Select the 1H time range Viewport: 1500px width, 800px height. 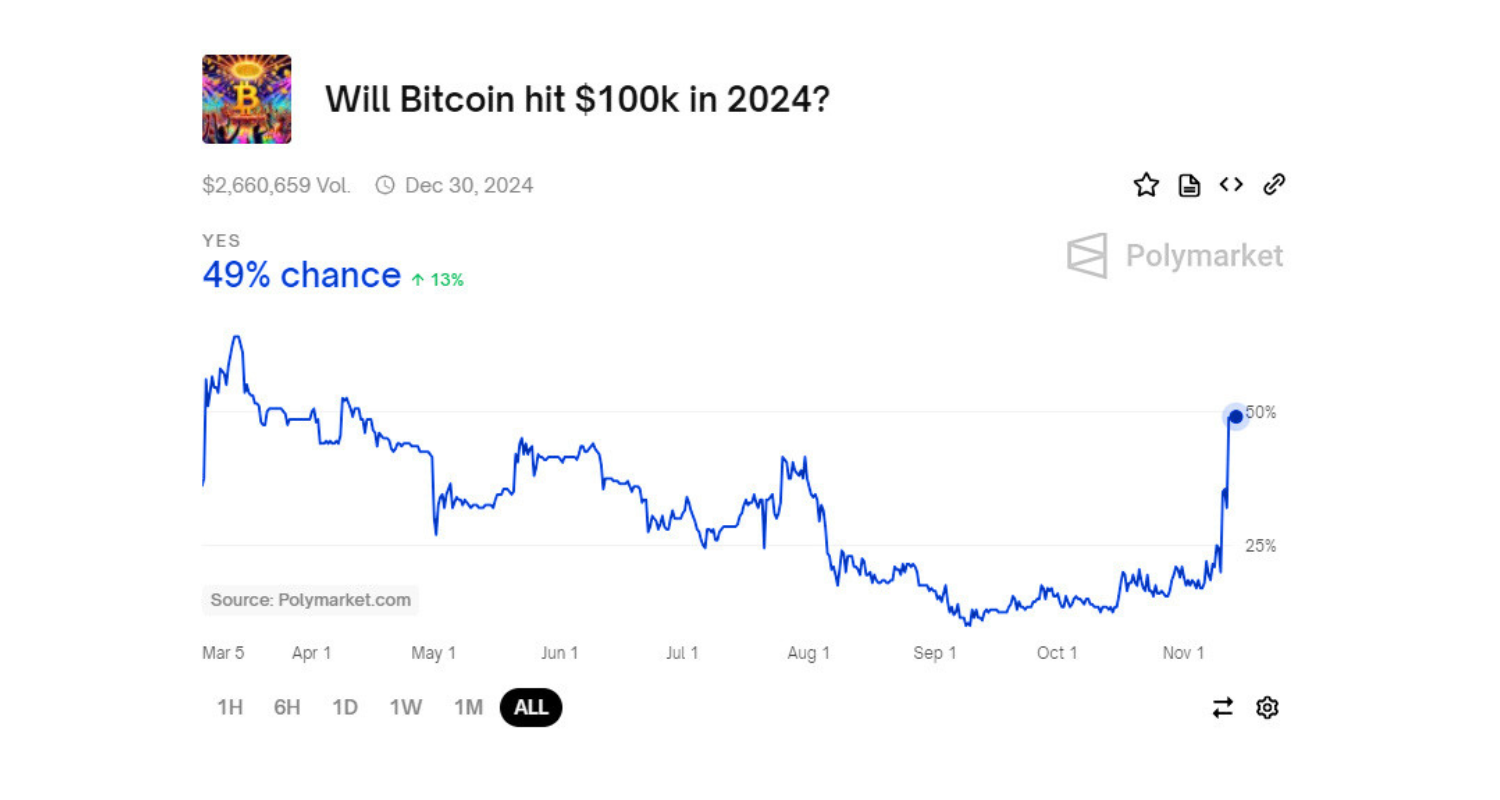(230, 708)
